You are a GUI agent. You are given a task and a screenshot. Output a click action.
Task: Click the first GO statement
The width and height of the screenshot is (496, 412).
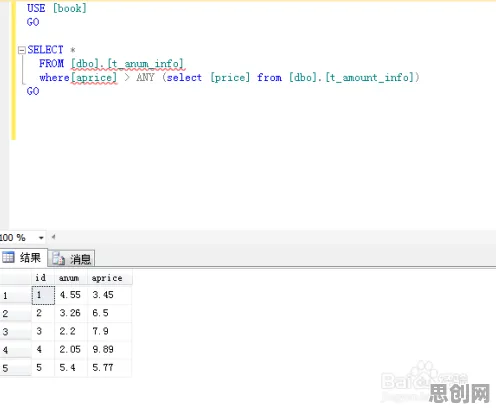pyautogui.click(x=33, y=22)
